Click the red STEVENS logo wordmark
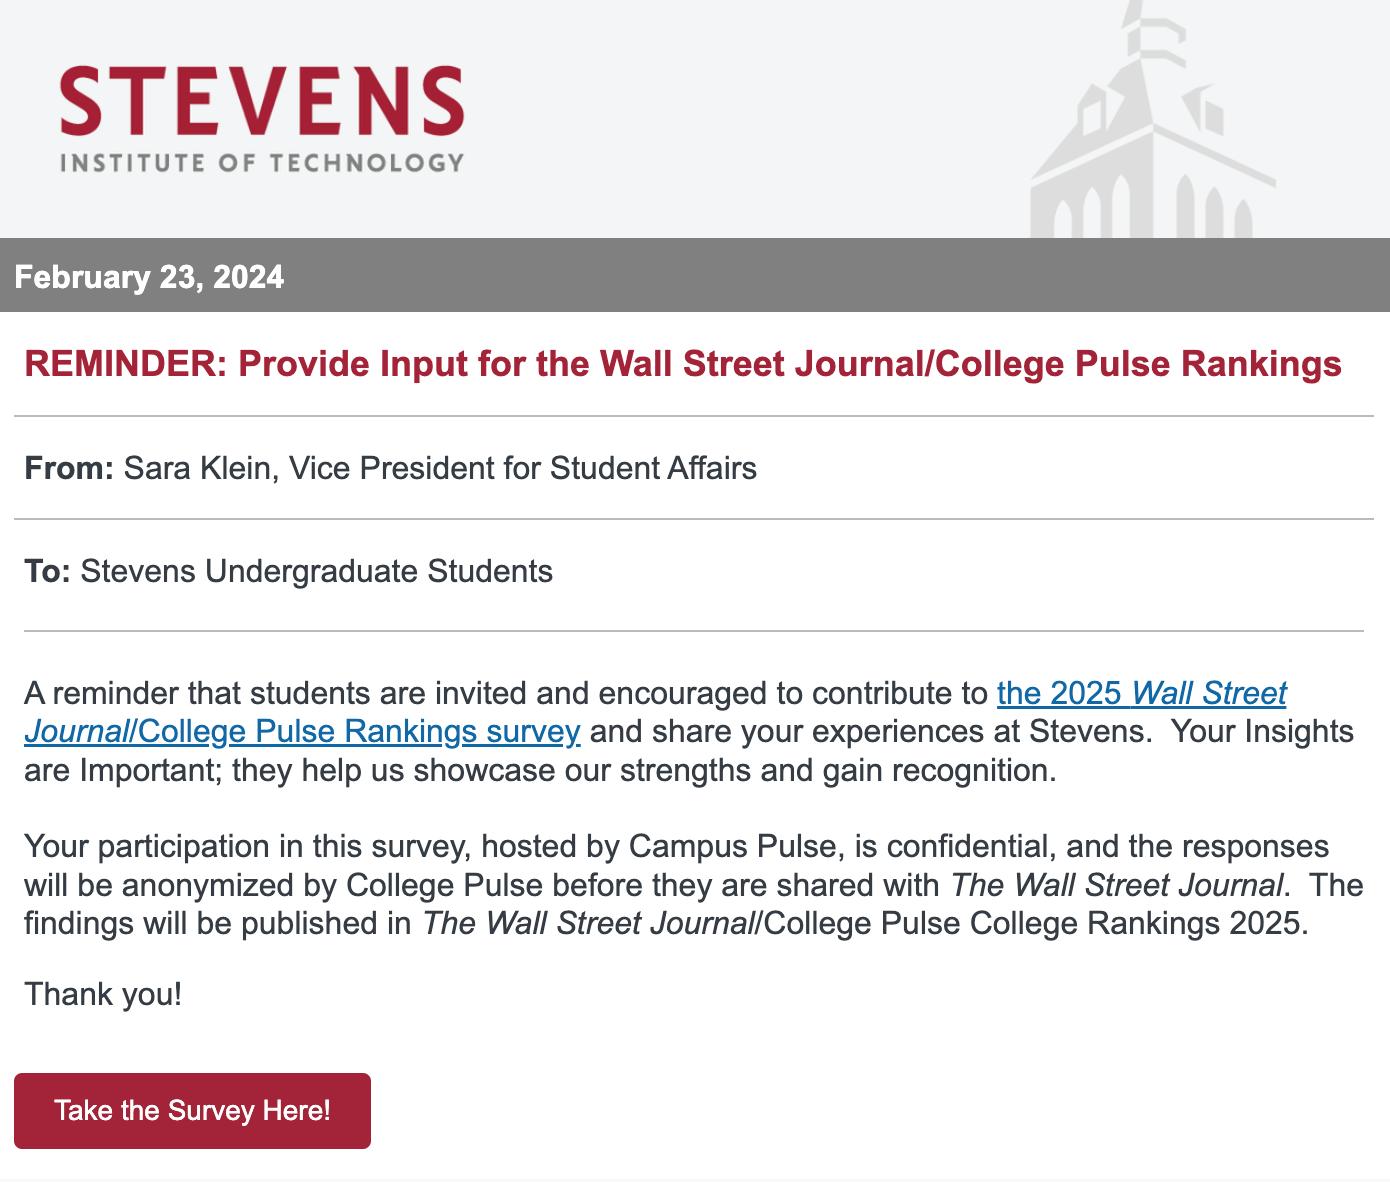1390x1182 pixels. [x=262, y=101]
